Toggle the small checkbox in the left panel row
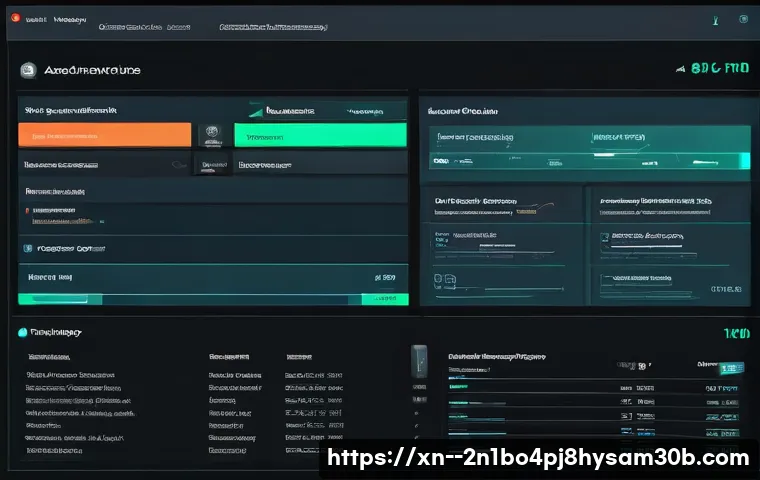760x480 pixels. pyautogui.click(x=27, y=248)
